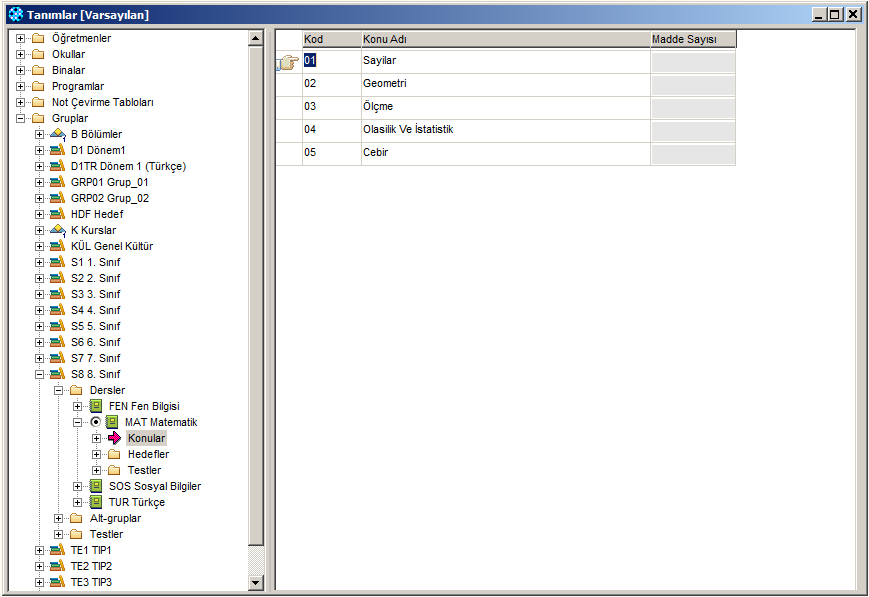Expand the Öğretmenler tree node
The height and width of the screenshot is (597, 869).
[x=20, y=38]
